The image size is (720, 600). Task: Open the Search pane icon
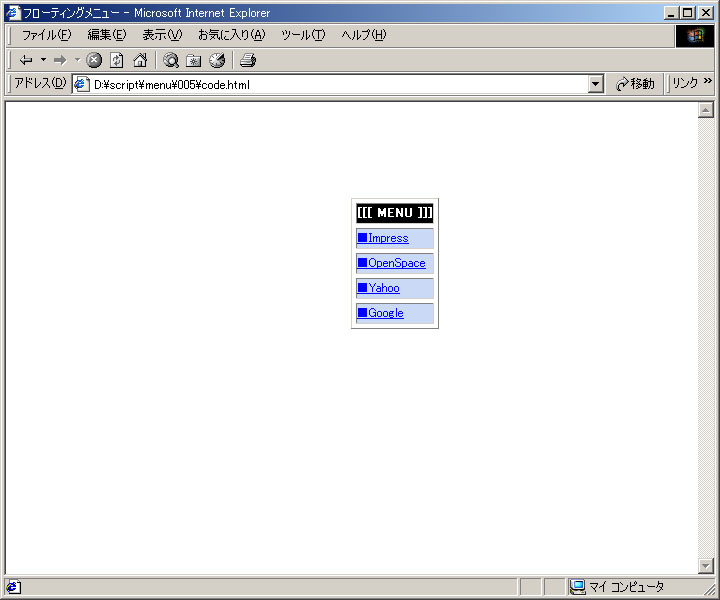[171, 60]
